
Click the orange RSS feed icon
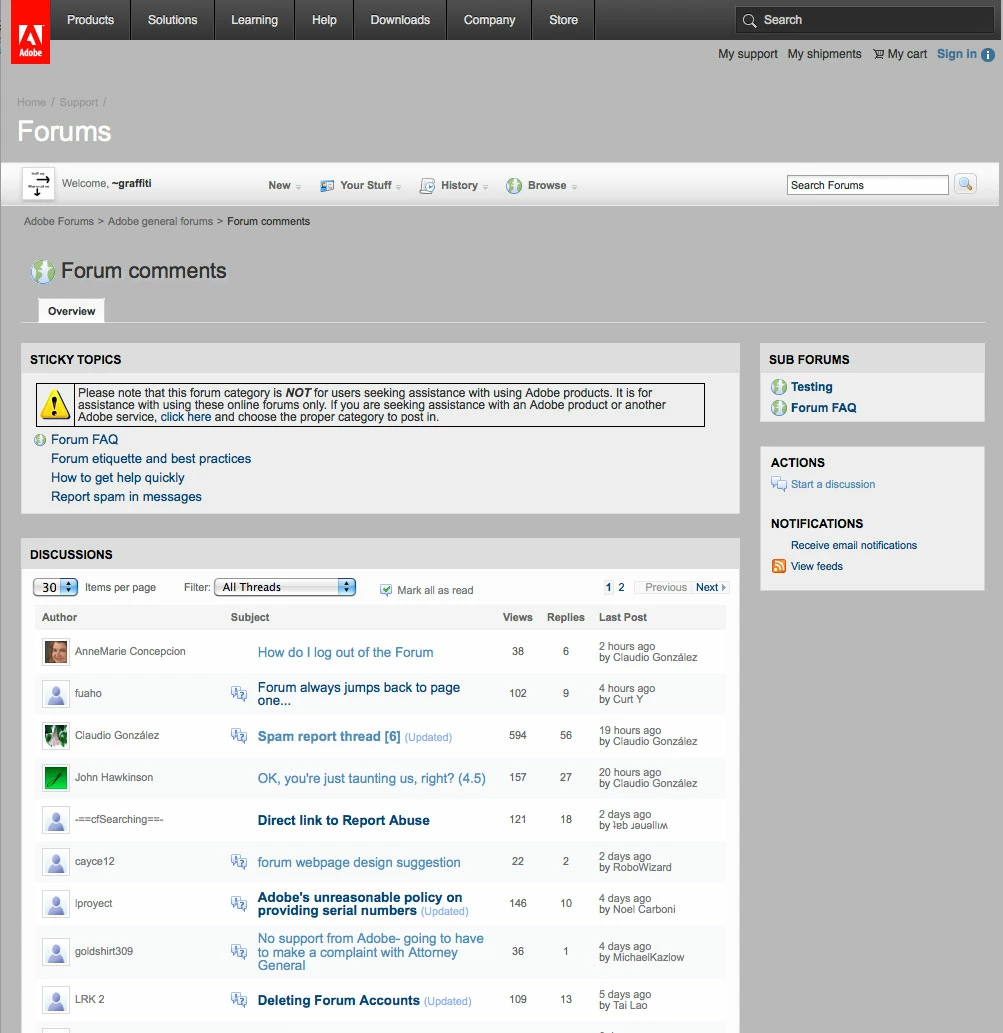click(x=779, y=566)
